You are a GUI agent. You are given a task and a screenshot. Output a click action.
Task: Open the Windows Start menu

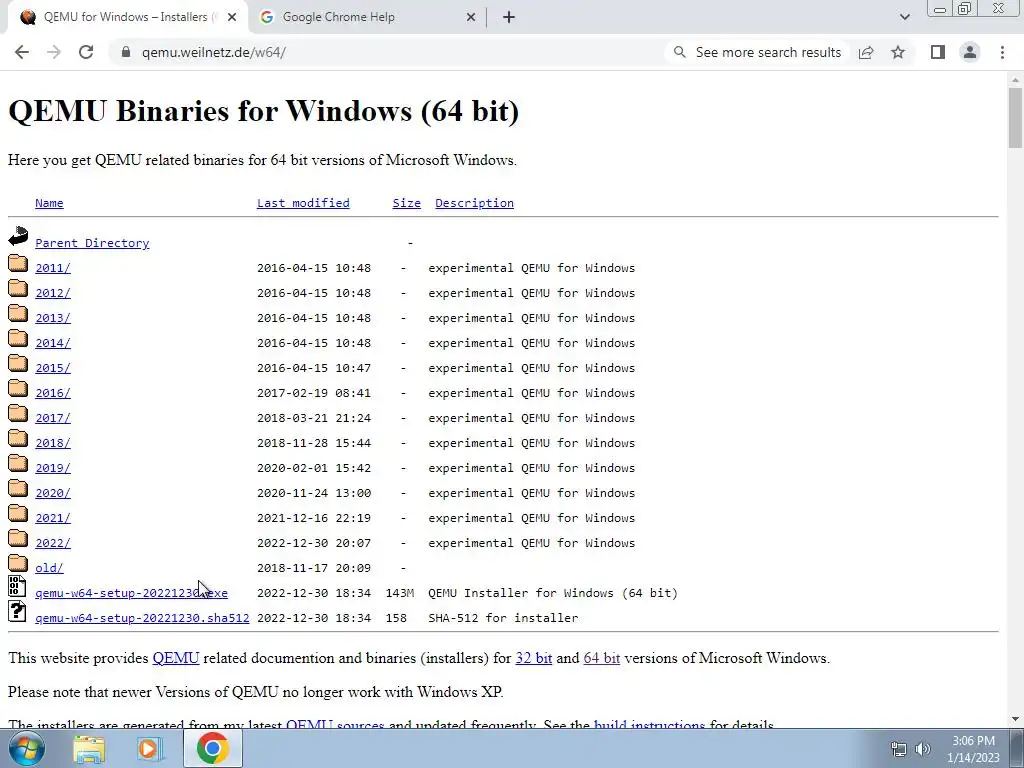point(27,748)
